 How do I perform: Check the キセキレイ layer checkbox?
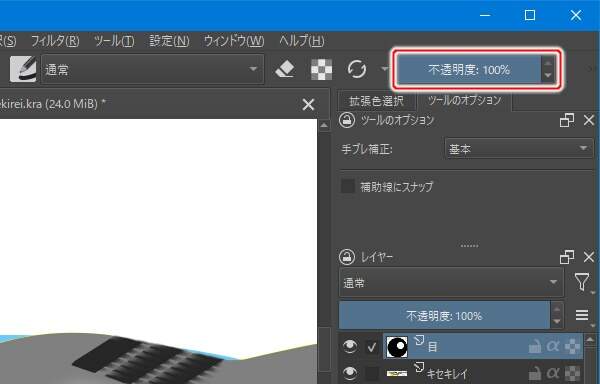pyautogui.click(x=372, y=373)
